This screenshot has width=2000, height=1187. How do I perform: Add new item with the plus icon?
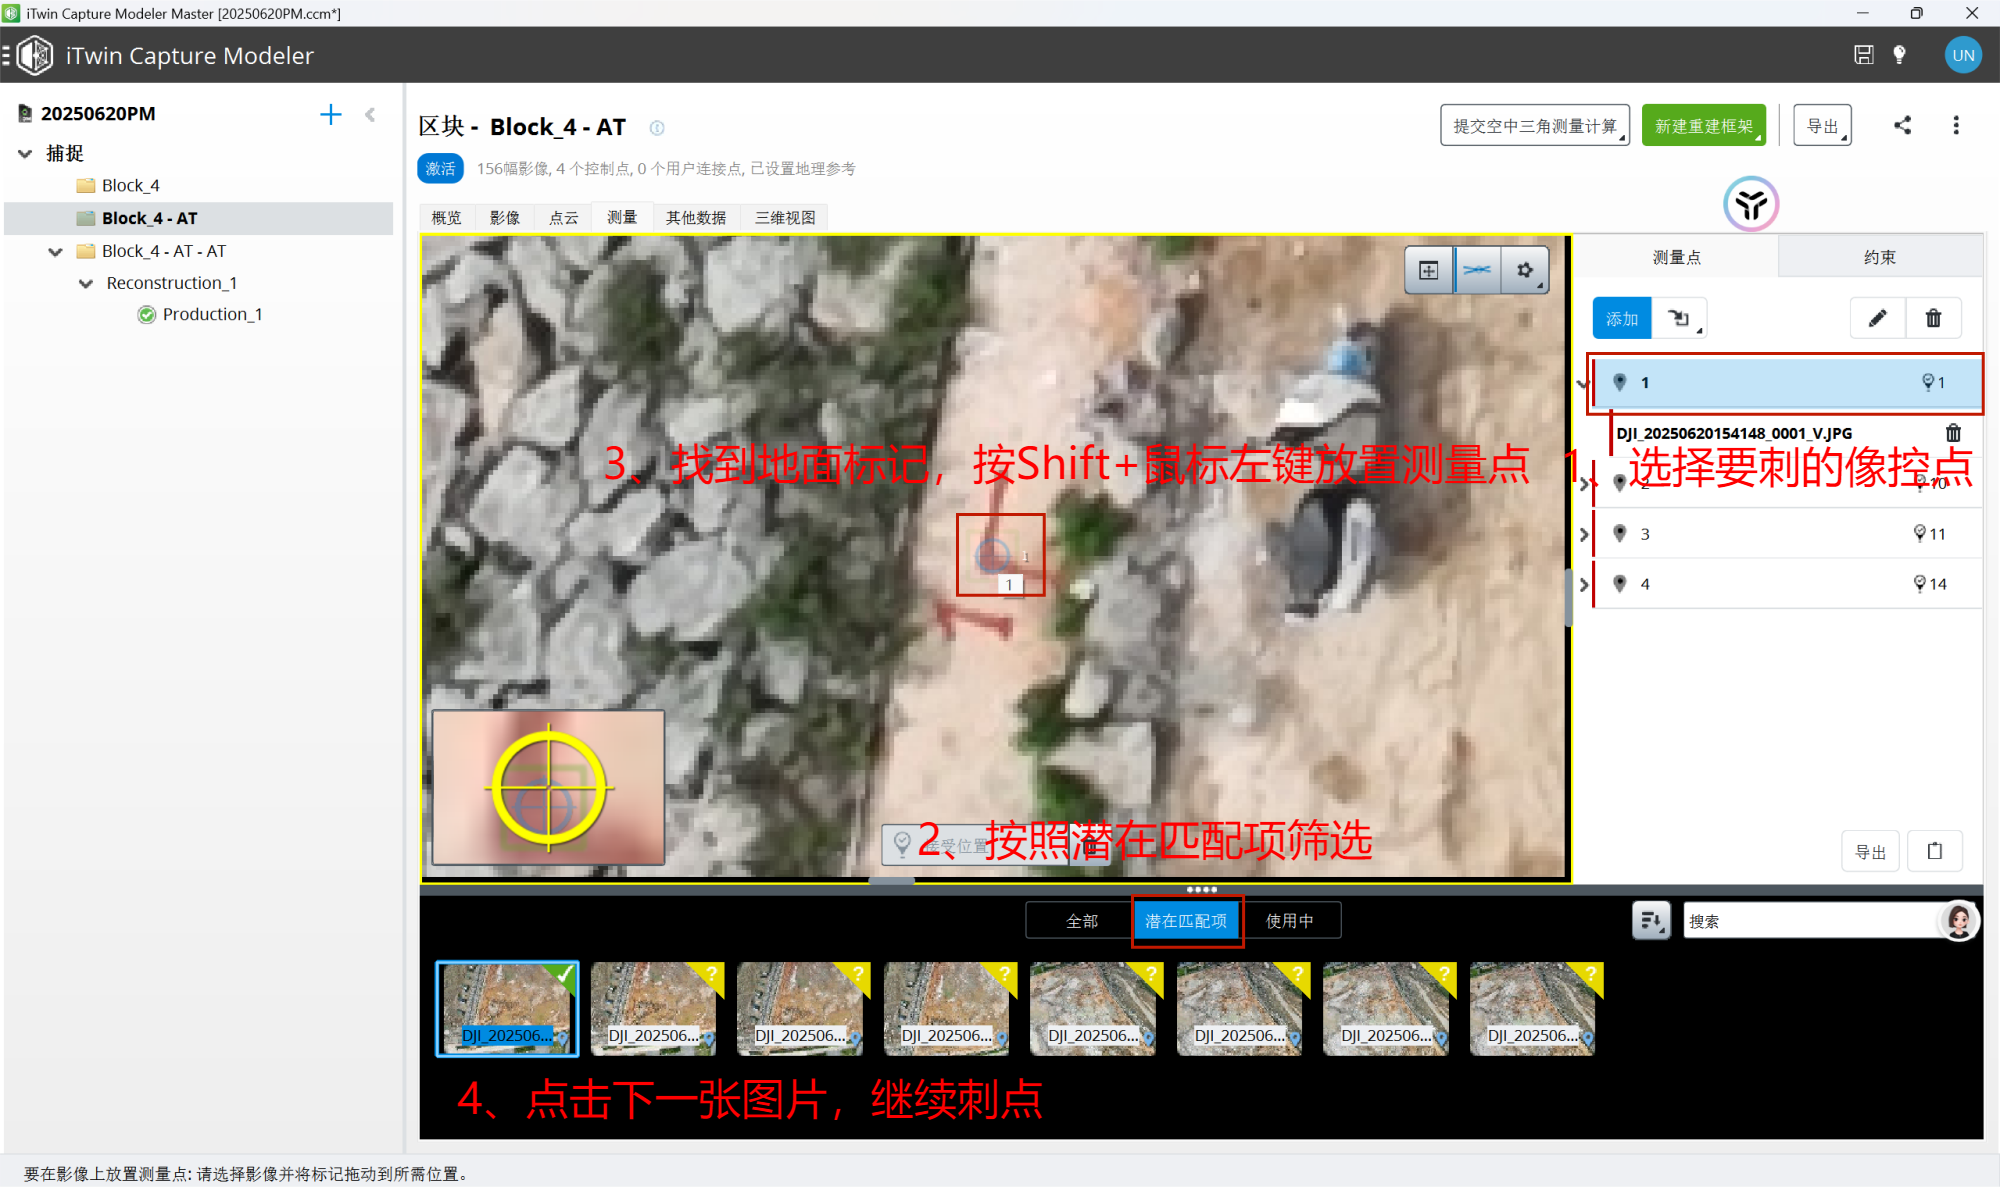[x=330, y=114]
